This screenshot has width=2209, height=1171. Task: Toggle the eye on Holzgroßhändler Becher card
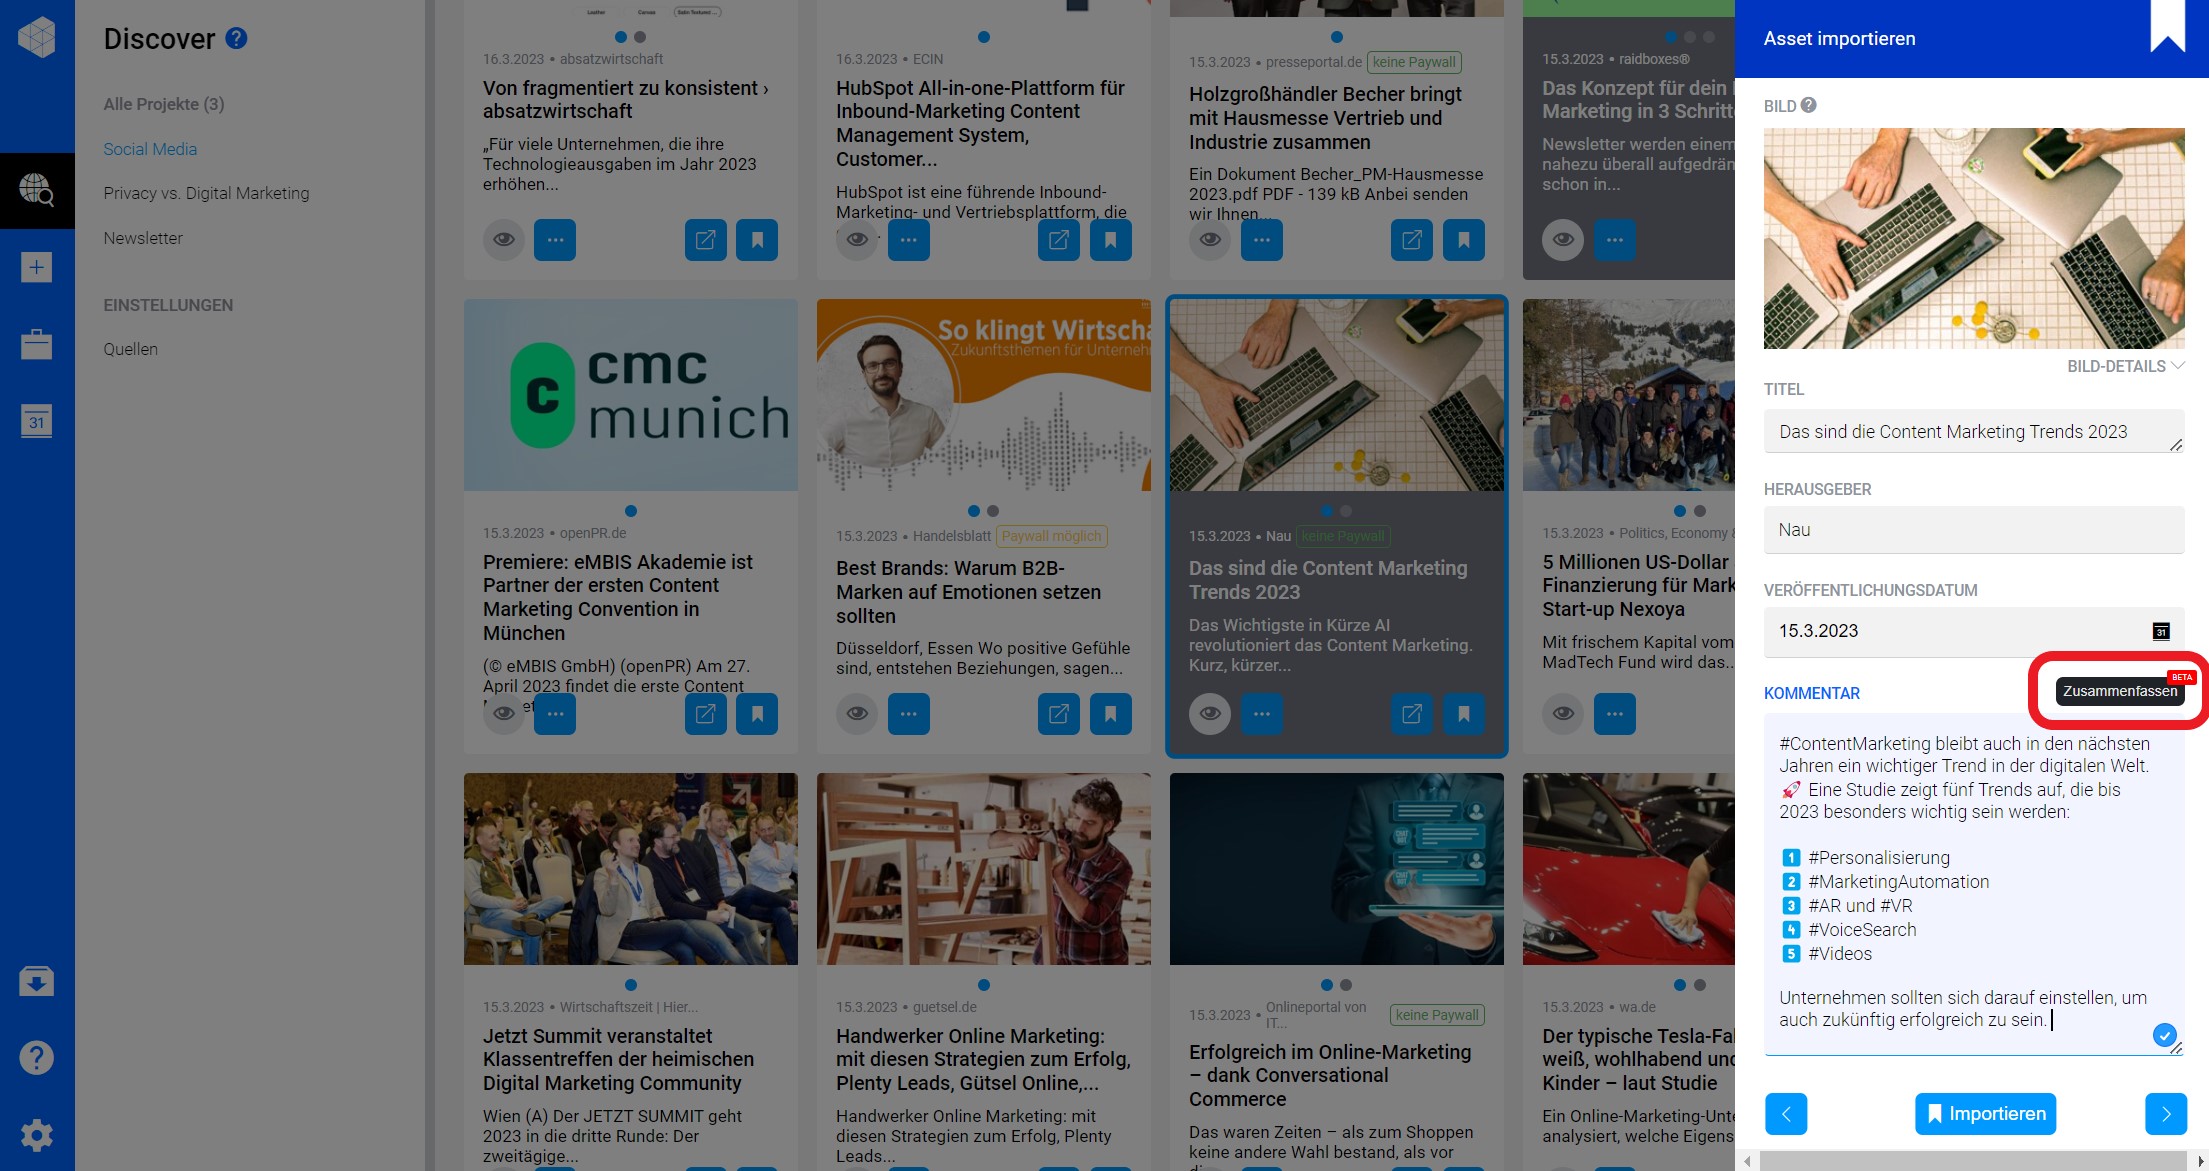(x=1210, y=240)
